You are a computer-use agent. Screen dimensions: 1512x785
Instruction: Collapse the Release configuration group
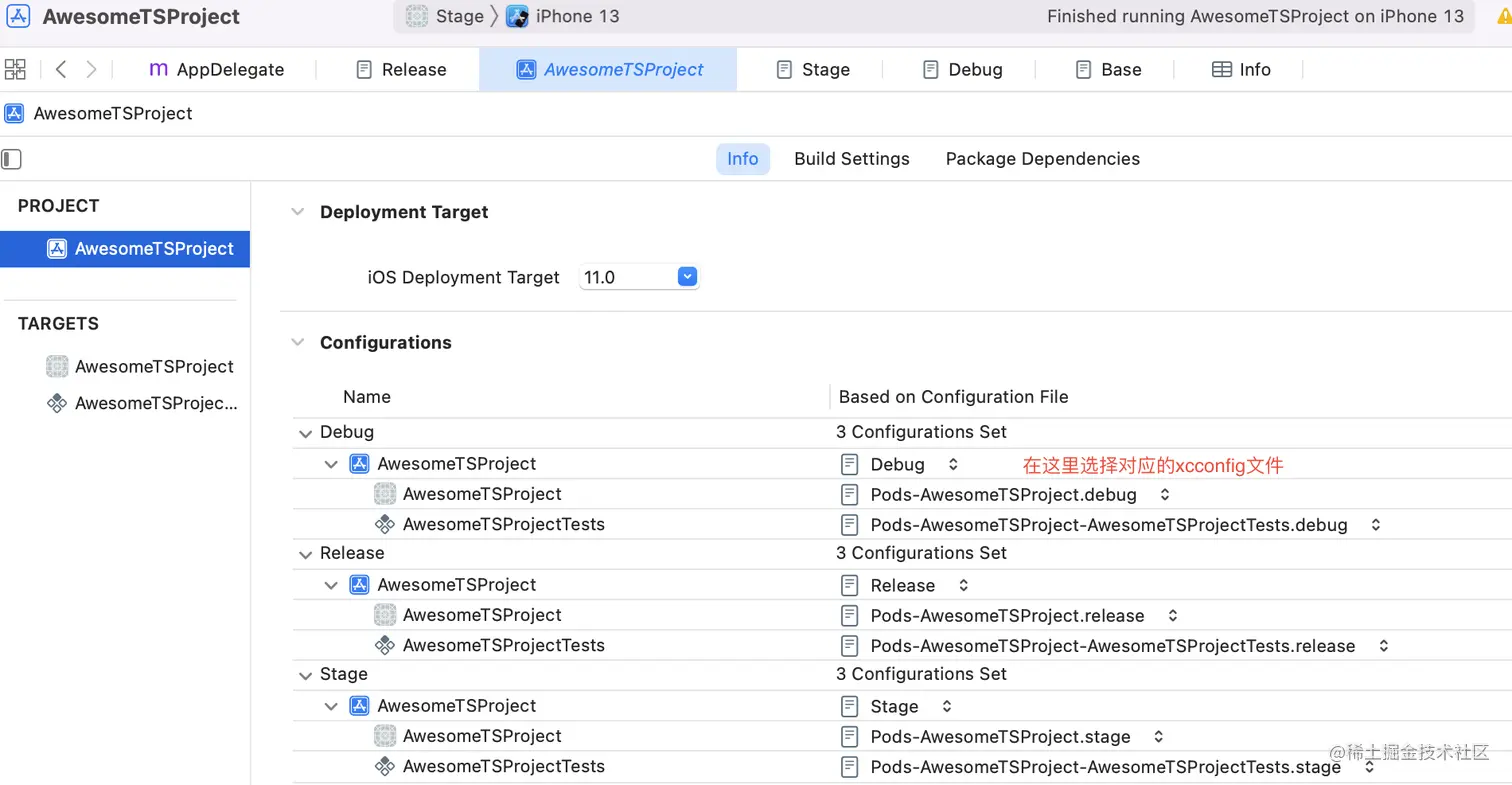pos(304,553)
